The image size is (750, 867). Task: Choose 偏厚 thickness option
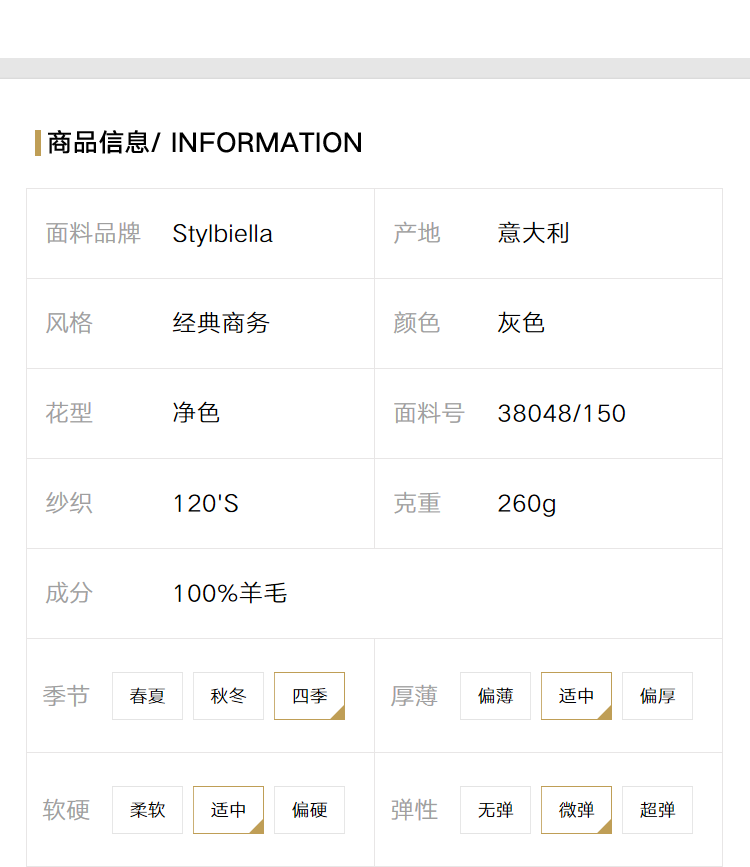(657, 696)
